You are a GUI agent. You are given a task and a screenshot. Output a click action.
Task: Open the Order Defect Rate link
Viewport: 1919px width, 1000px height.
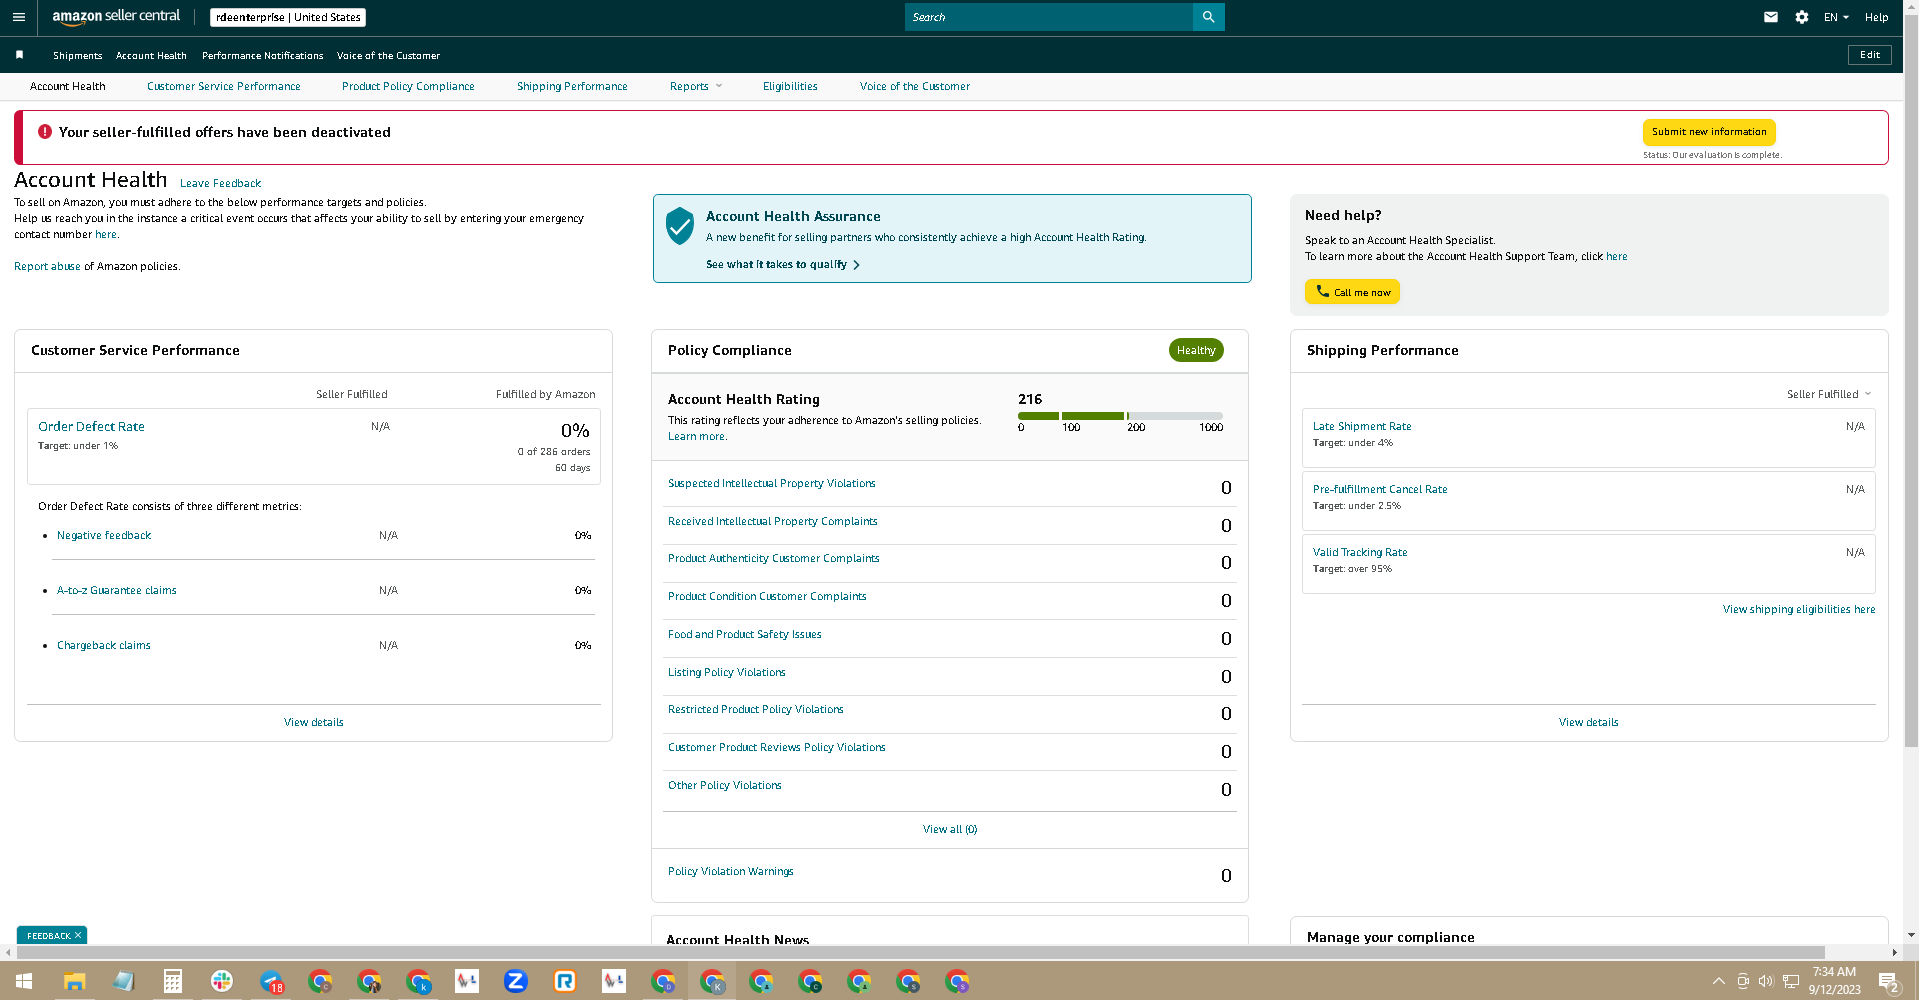click(x=91, y=426)
